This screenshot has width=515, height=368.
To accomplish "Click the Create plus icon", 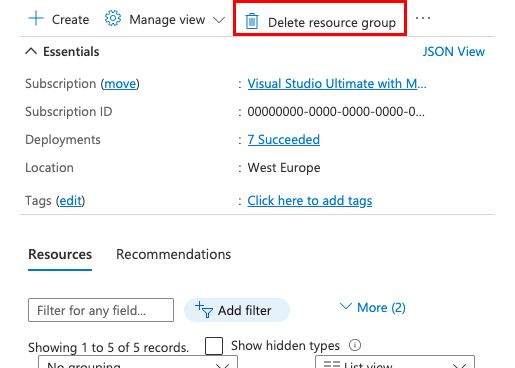I will point(36,18).
